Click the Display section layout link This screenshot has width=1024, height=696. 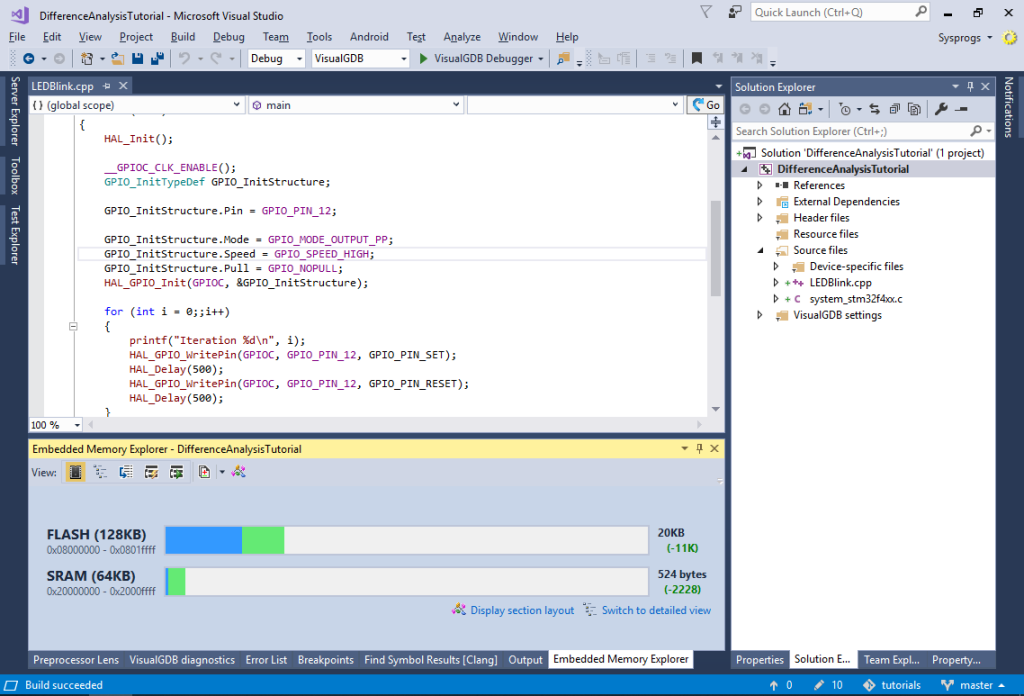521,610
